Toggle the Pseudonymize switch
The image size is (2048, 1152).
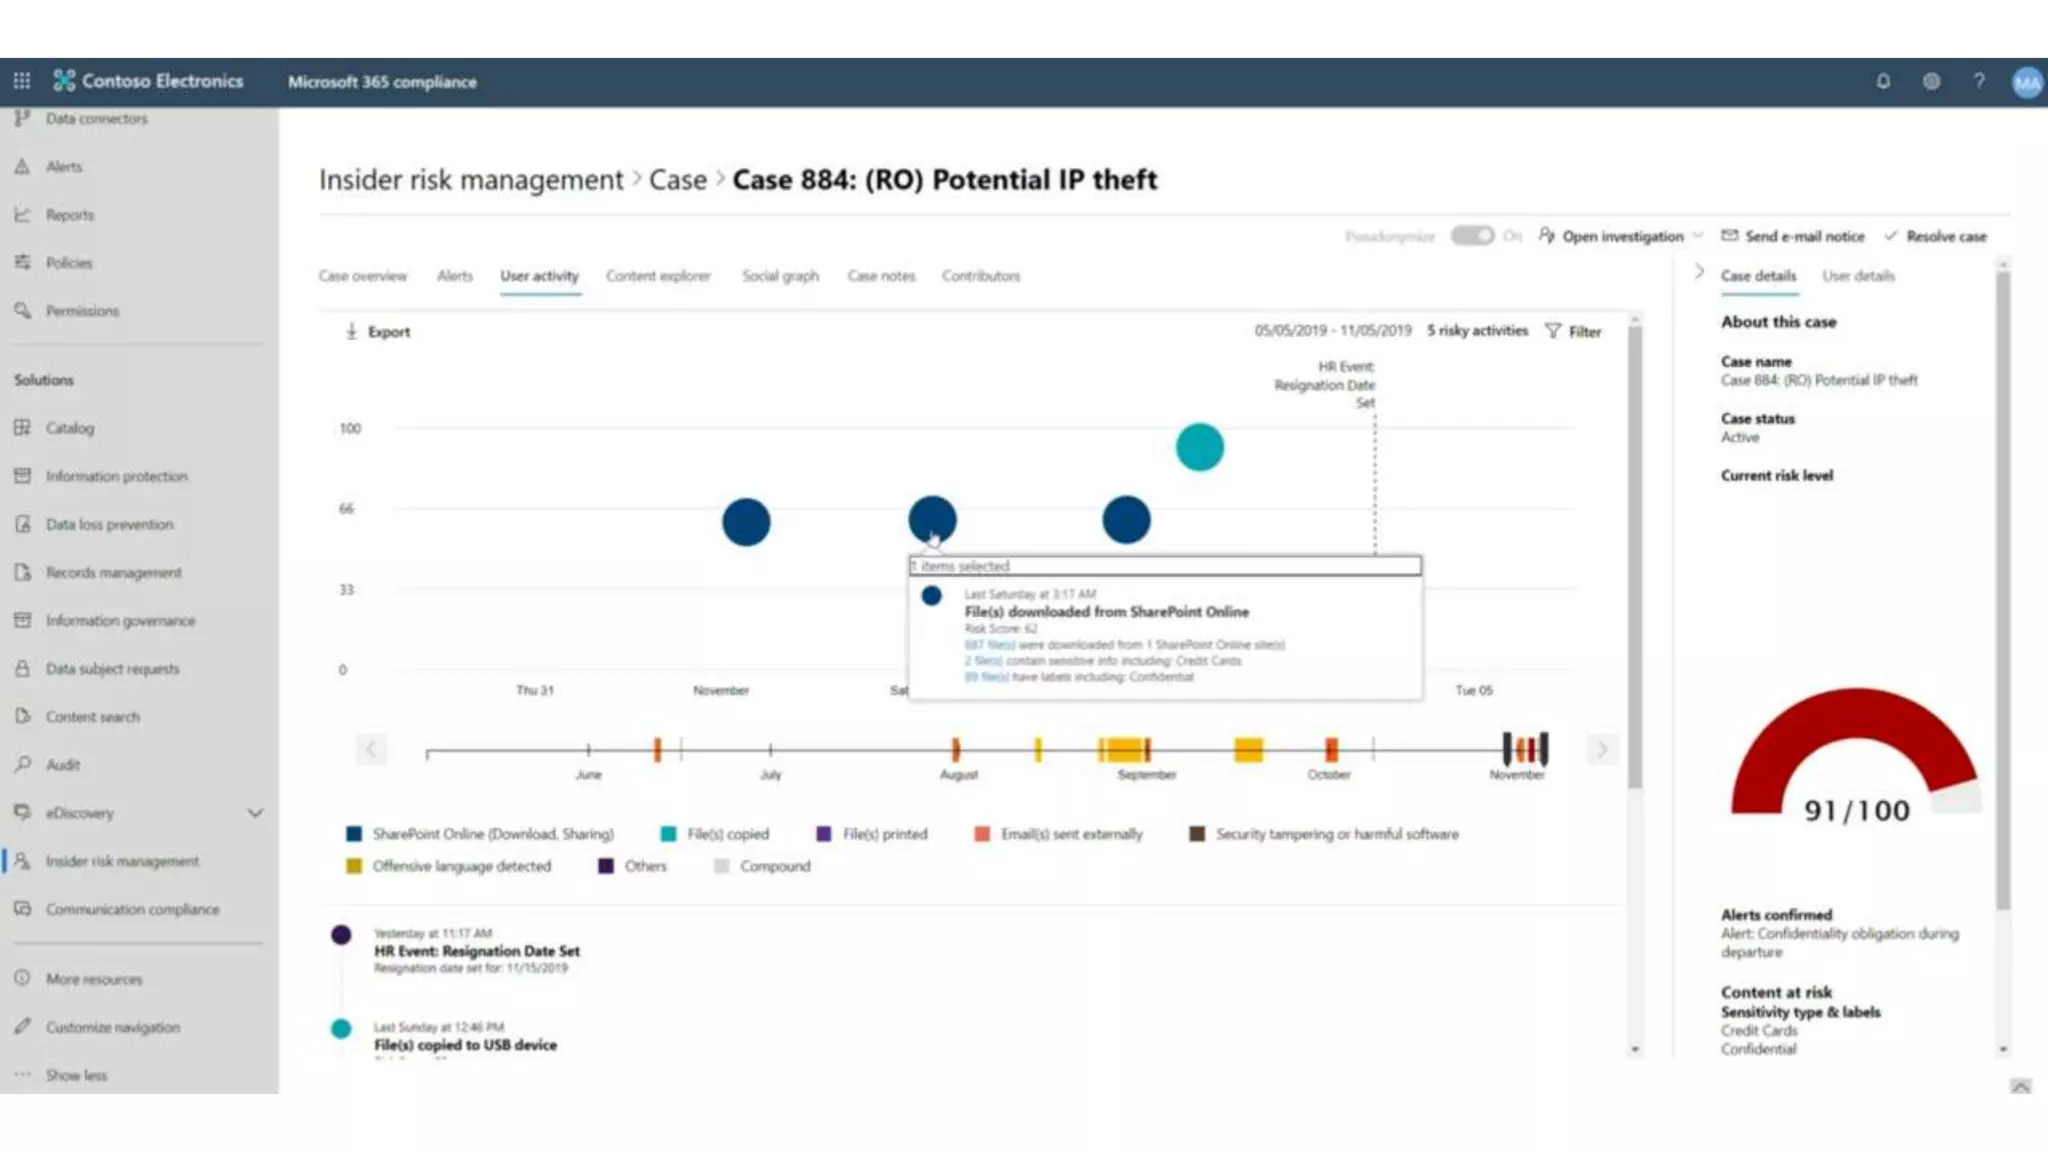[1472, 236]
